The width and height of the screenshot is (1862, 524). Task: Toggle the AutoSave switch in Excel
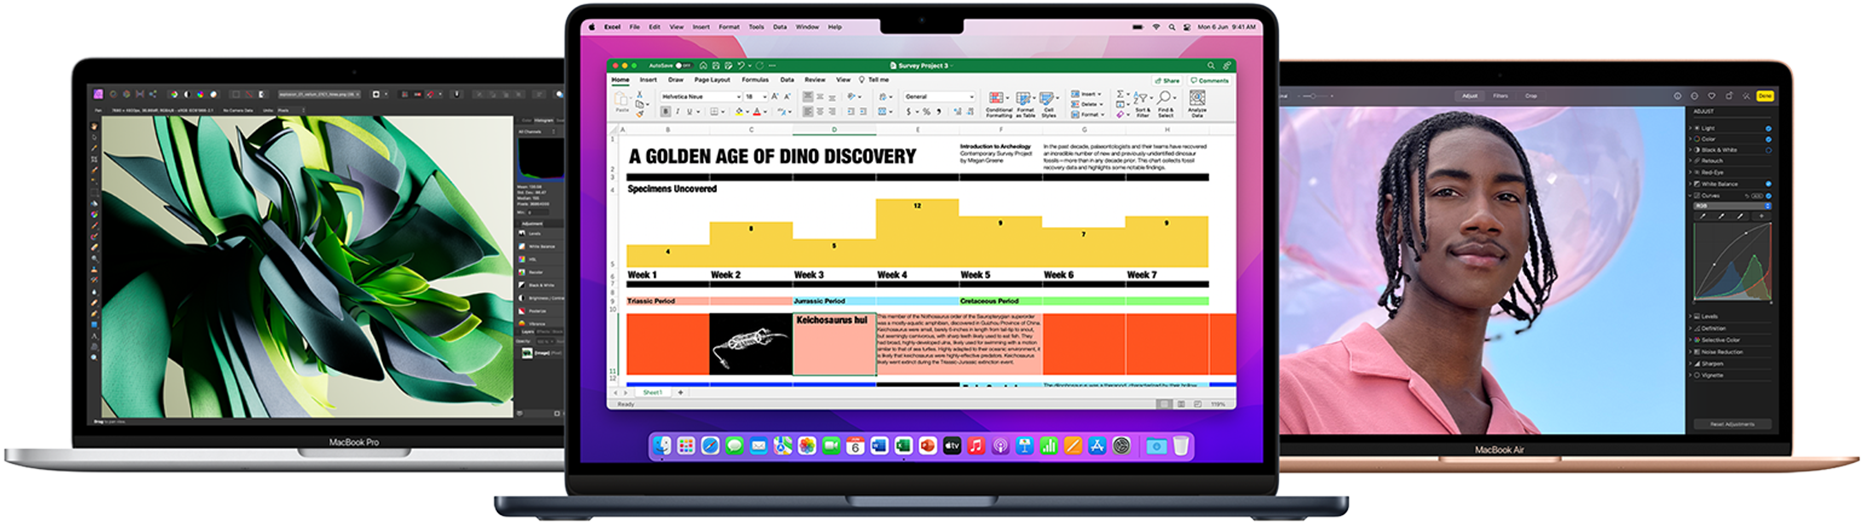tap(683, 66)
